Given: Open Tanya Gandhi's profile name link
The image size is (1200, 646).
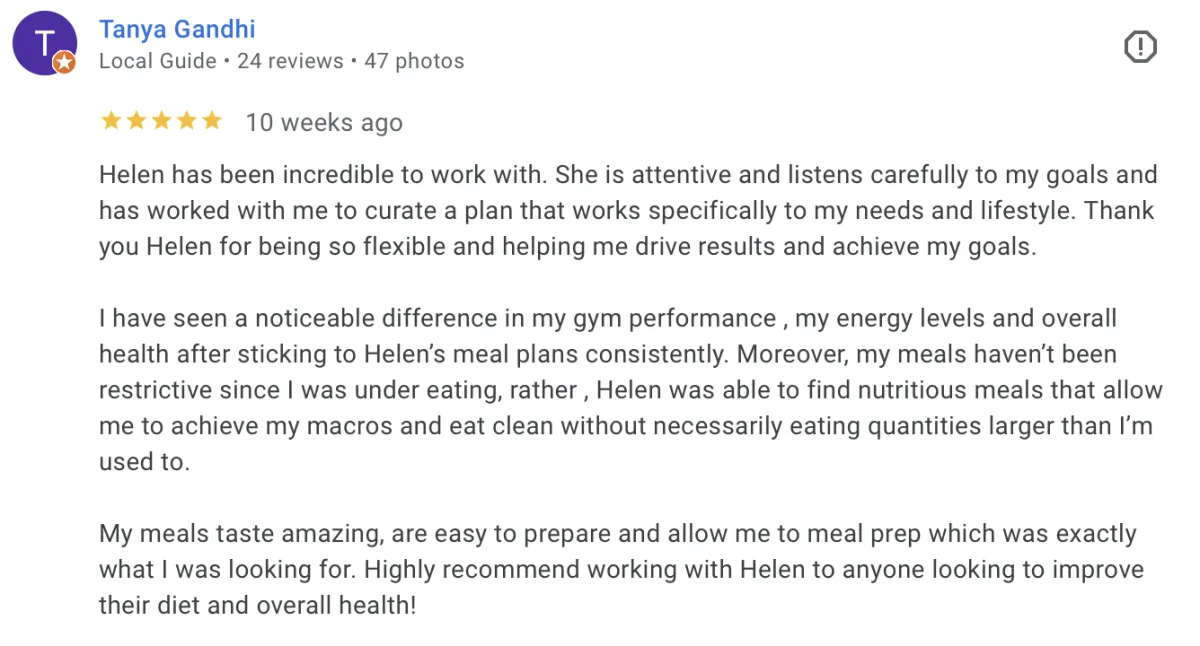Looking at the screenshot, I should coord(177,29).
